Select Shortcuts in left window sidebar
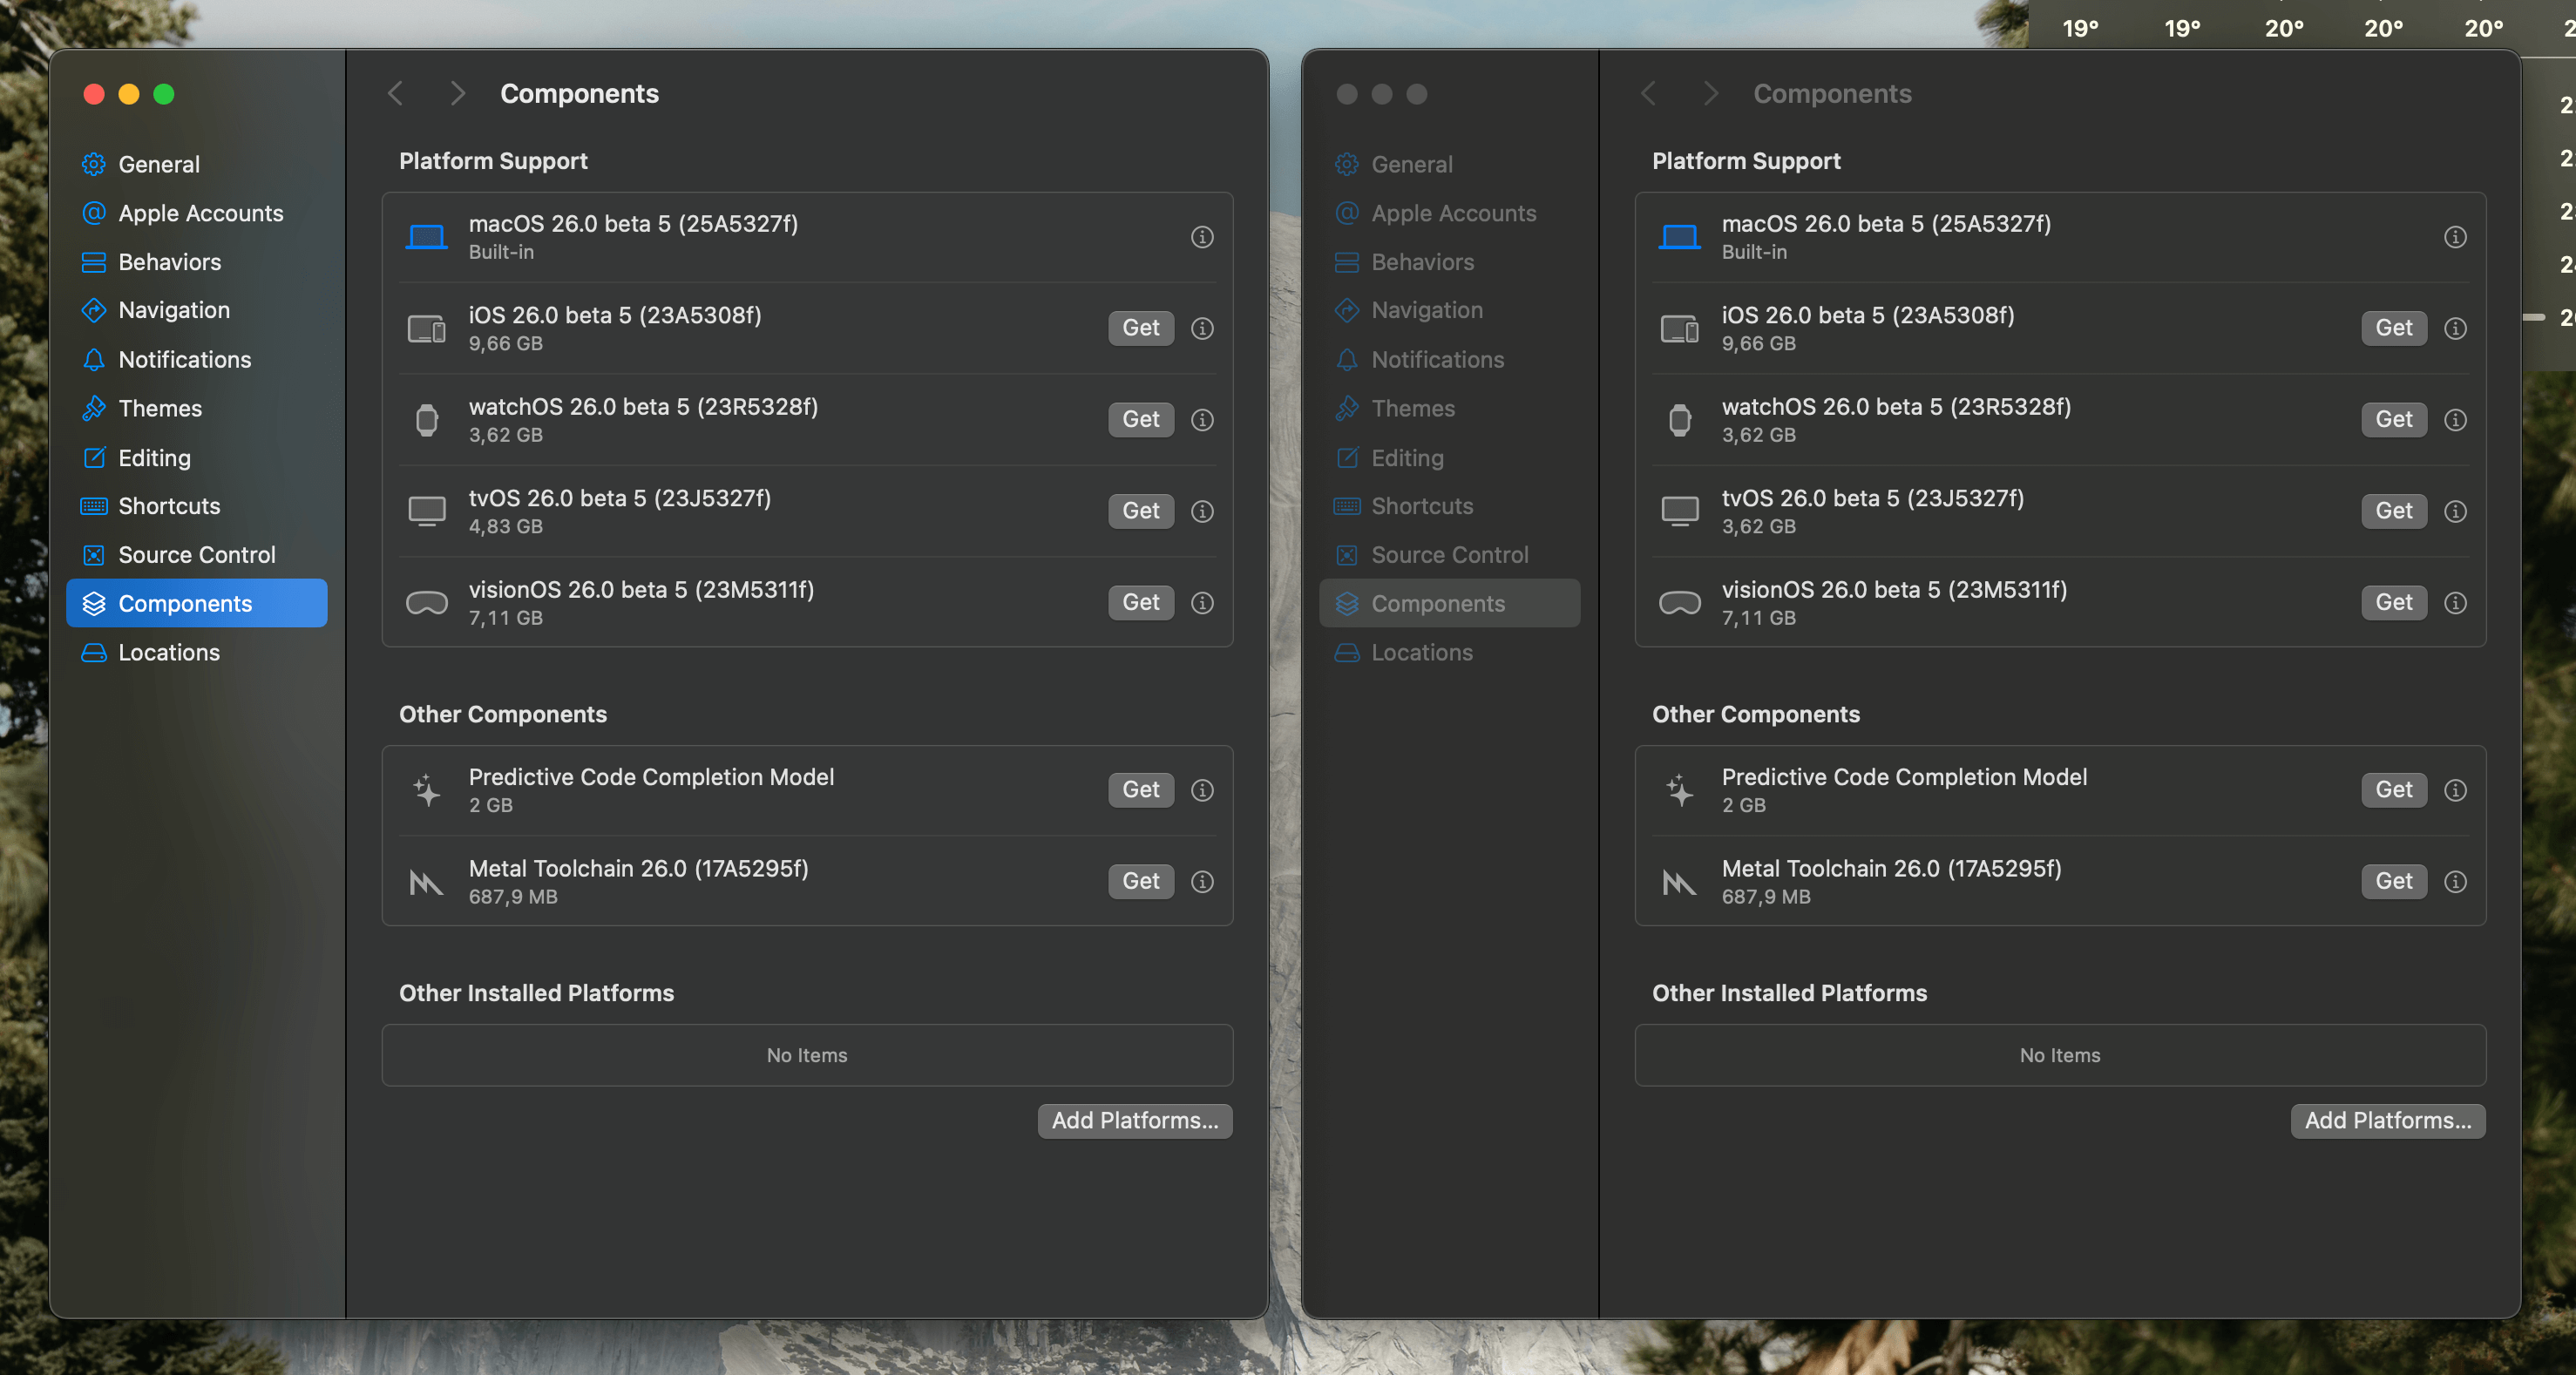This screenshot has width=2576, height=1375. (x=197, y=506)
